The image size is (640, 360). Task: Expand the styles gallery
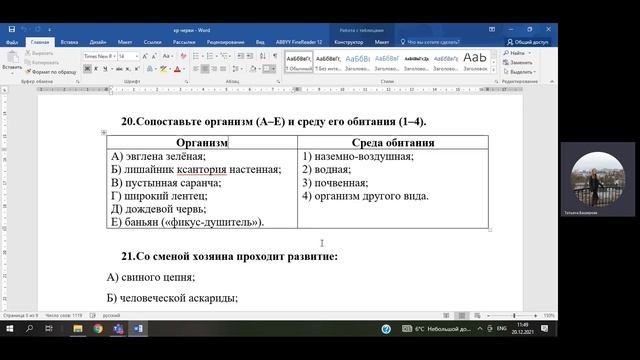pyautogui.click(x=494, y=70)
